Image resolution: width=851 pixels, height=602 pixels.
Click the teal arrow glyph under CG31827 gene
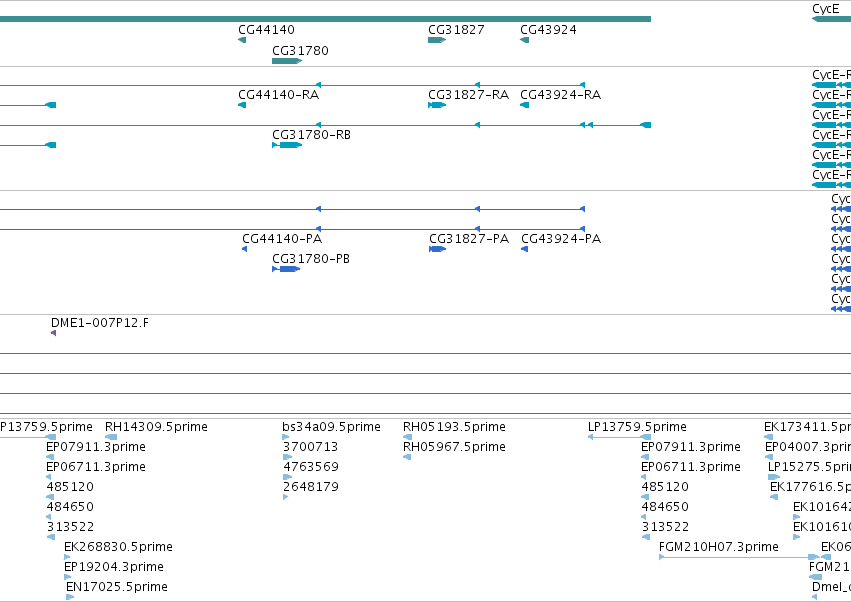coord(437,40)
